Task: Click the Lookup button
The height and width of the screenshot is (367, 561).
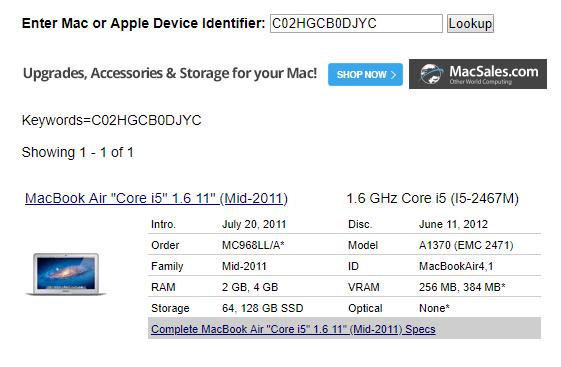Action: [470, 24]
